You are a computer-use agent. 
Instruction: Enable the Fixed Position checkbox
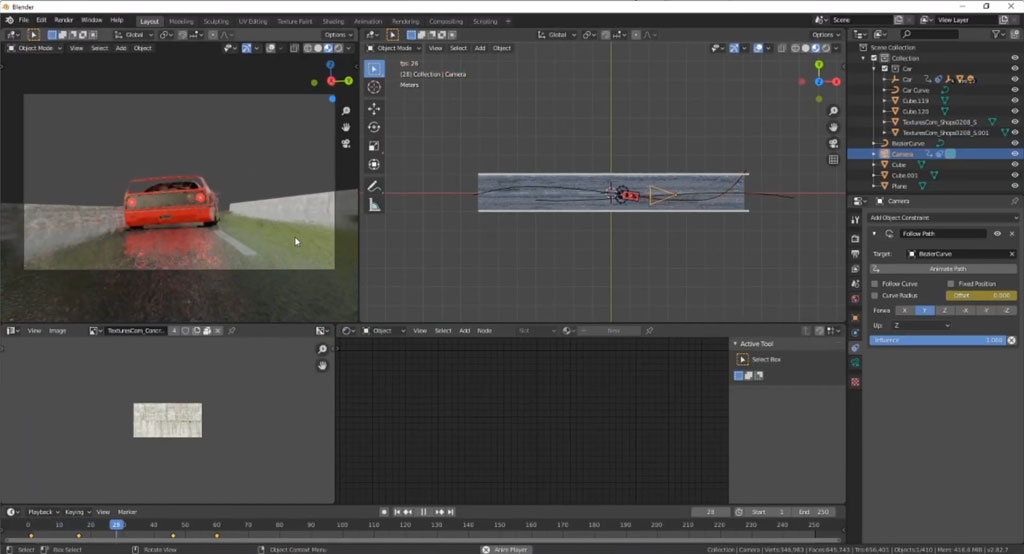click(x=951, y=284)
